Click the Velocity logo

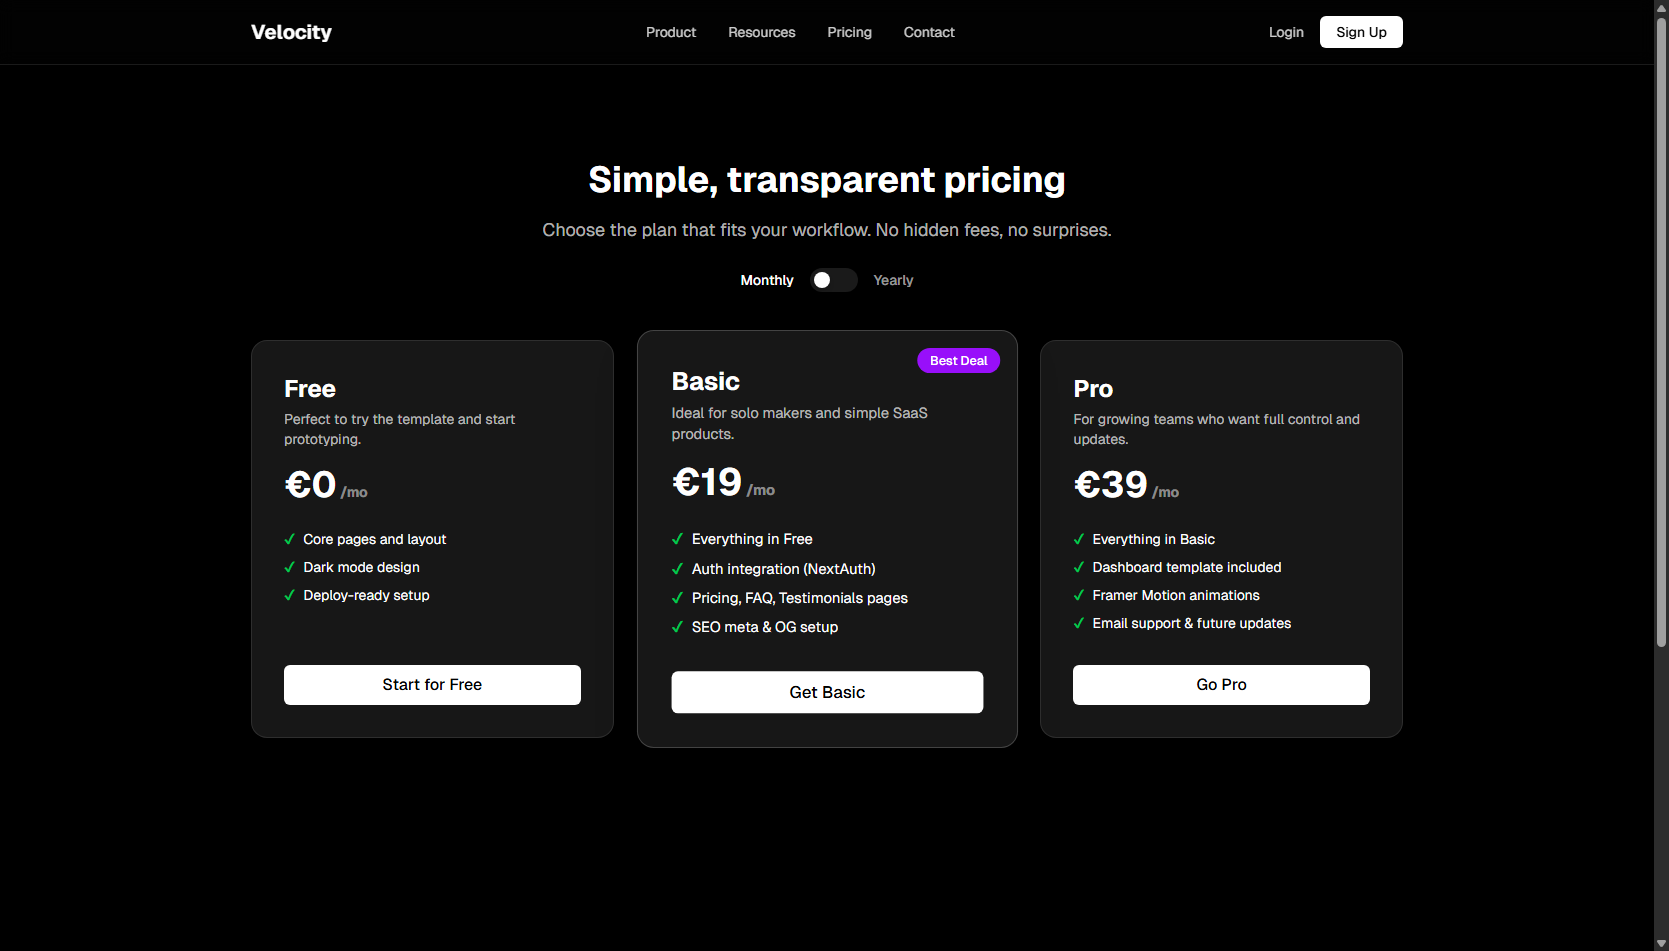(291, 32)
